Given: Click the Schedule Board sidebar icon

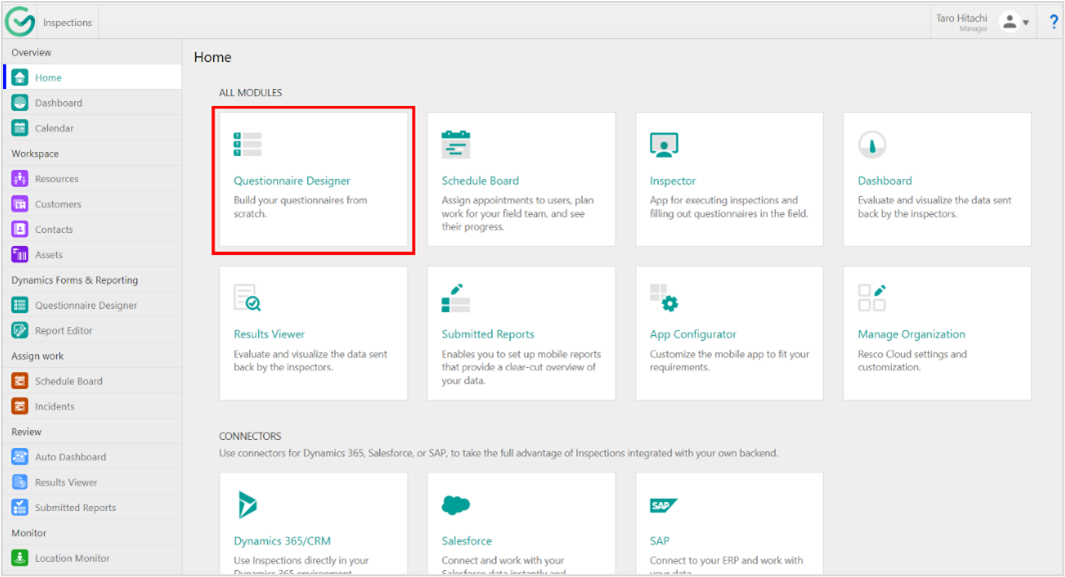Looking at the screenshot, I should click(20, 381).
